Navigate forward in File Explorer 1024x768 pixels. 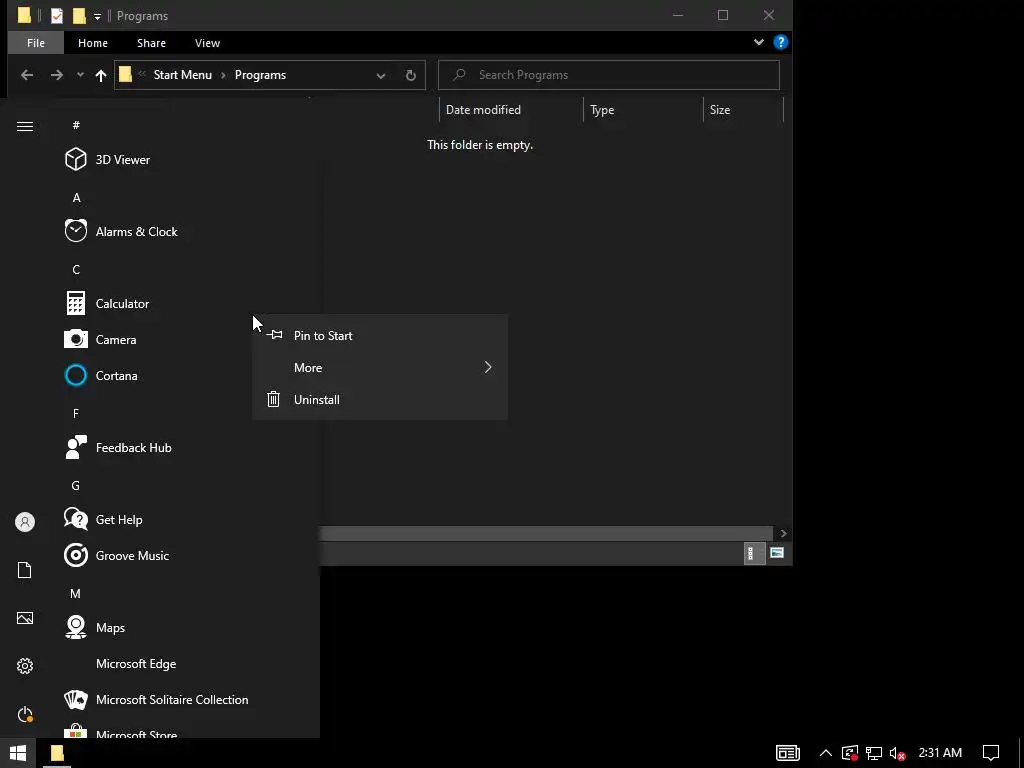coord(57,75)
